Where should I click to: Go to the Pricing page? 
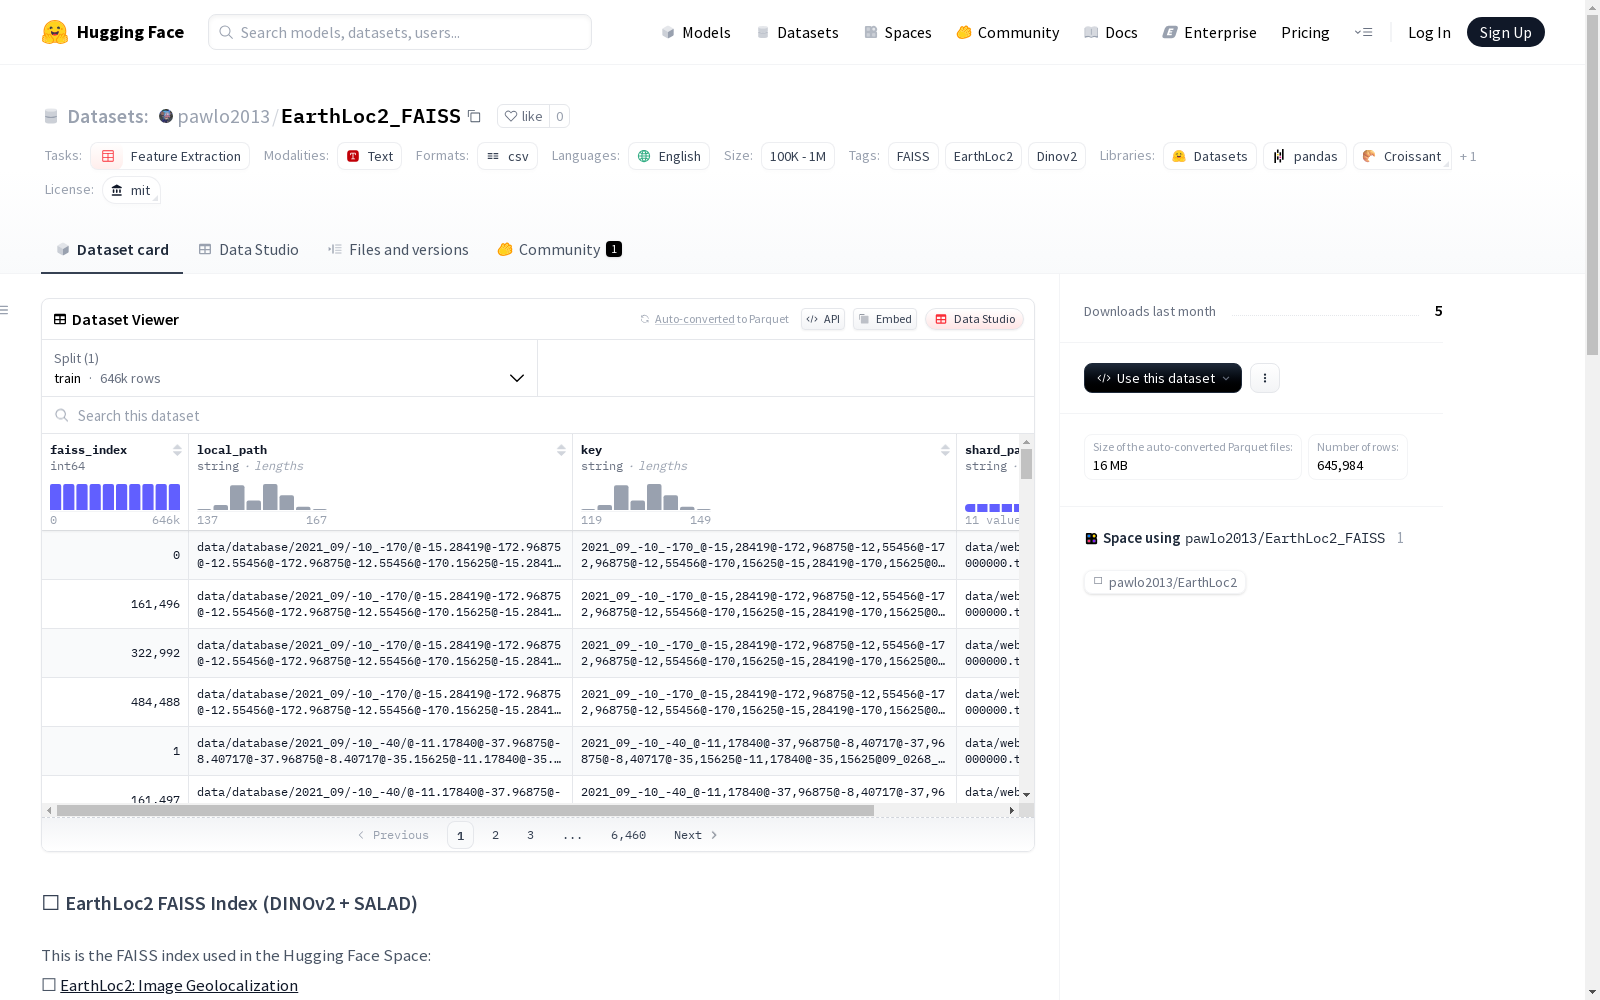pos(1305,32)
